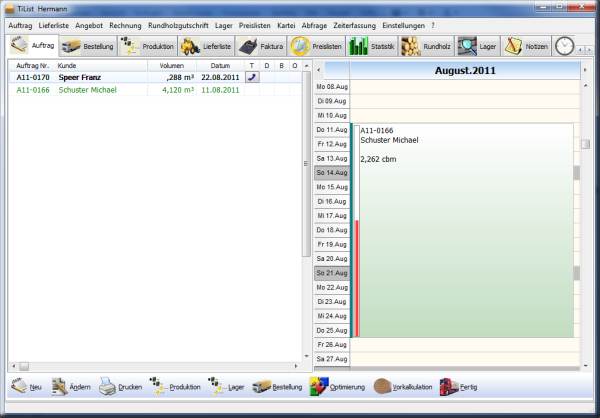Mark order as Fertig

pos(459,387)
